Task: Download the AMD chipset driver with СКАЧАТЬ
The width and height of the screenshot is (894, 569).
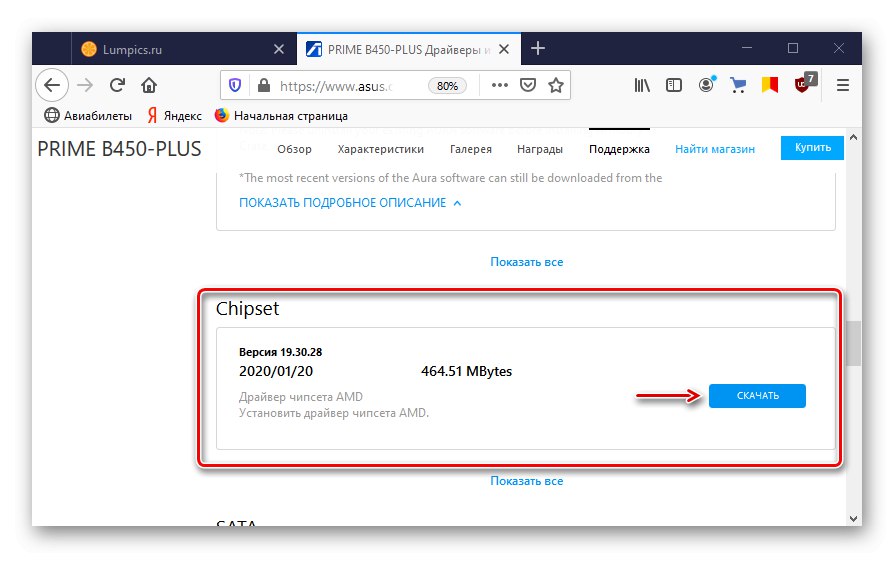Action: [x=757, y=396]
